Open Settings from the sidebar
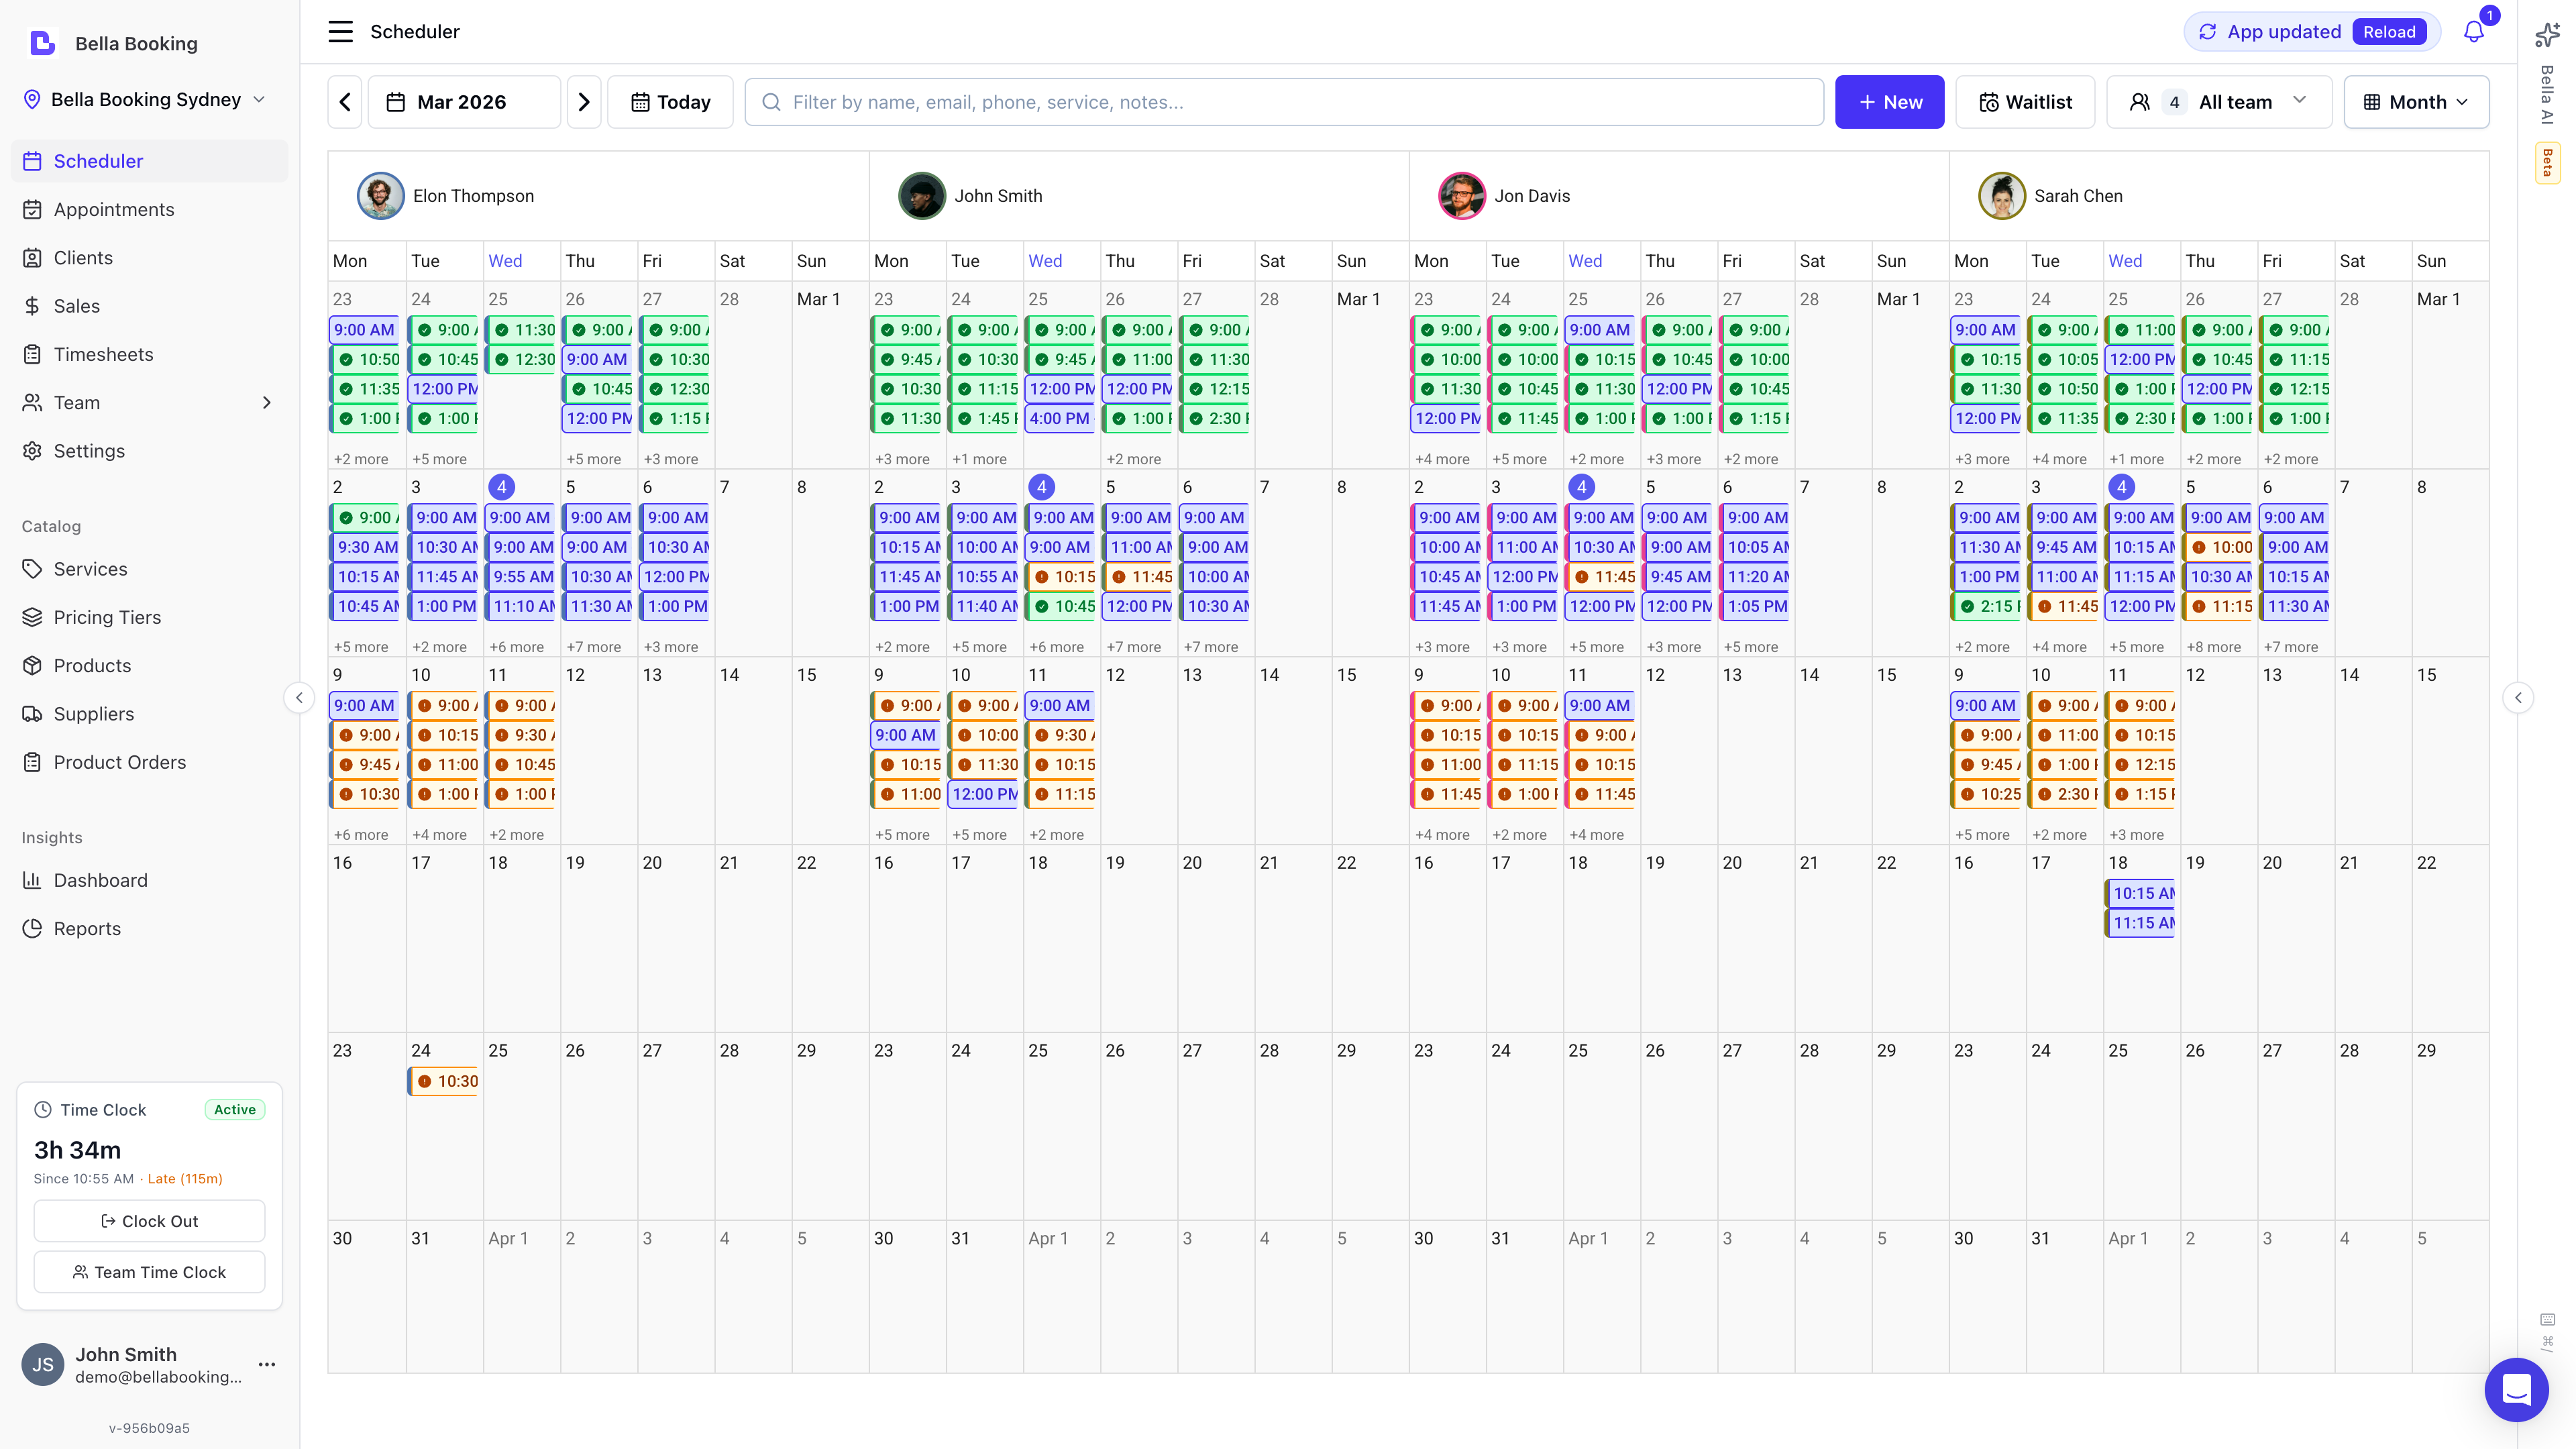The image size is (2576, 1449). coord(89,450)
